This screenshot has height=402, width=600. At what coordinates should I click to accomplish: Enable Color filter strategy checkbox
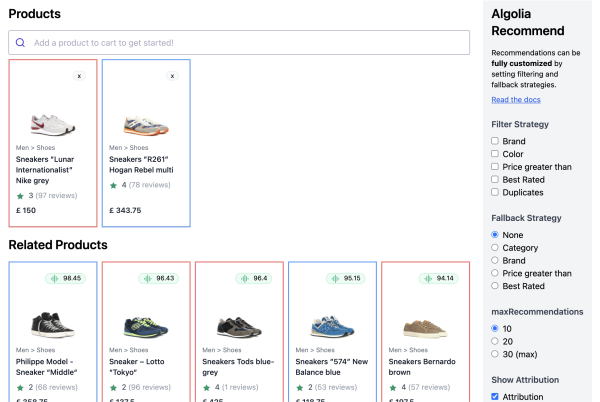(x=495, y=153)
